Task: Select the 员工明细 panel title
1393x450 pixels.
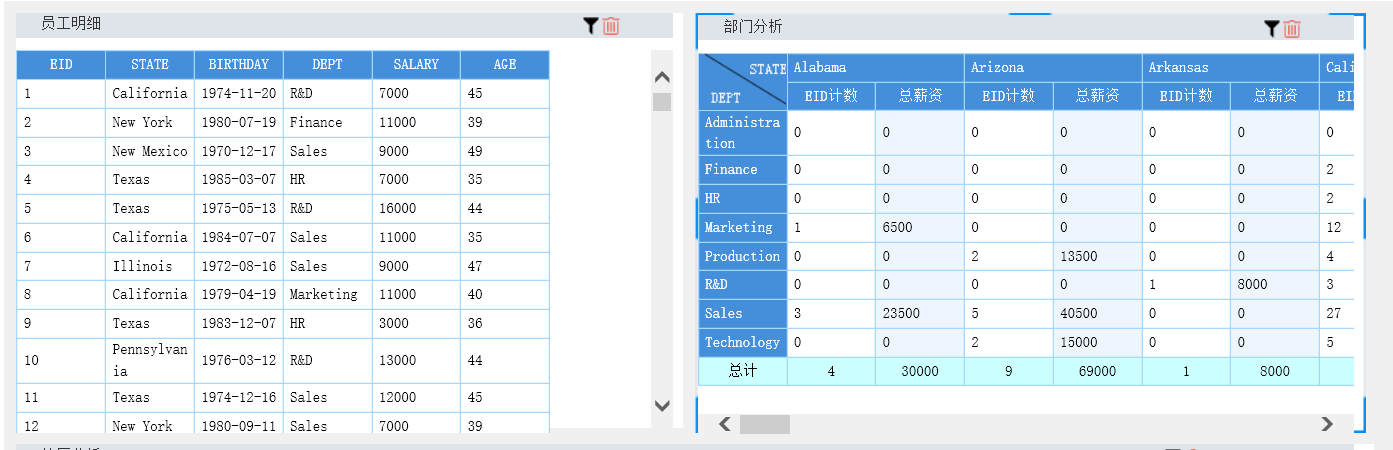Action: click(x=71, y=24)
